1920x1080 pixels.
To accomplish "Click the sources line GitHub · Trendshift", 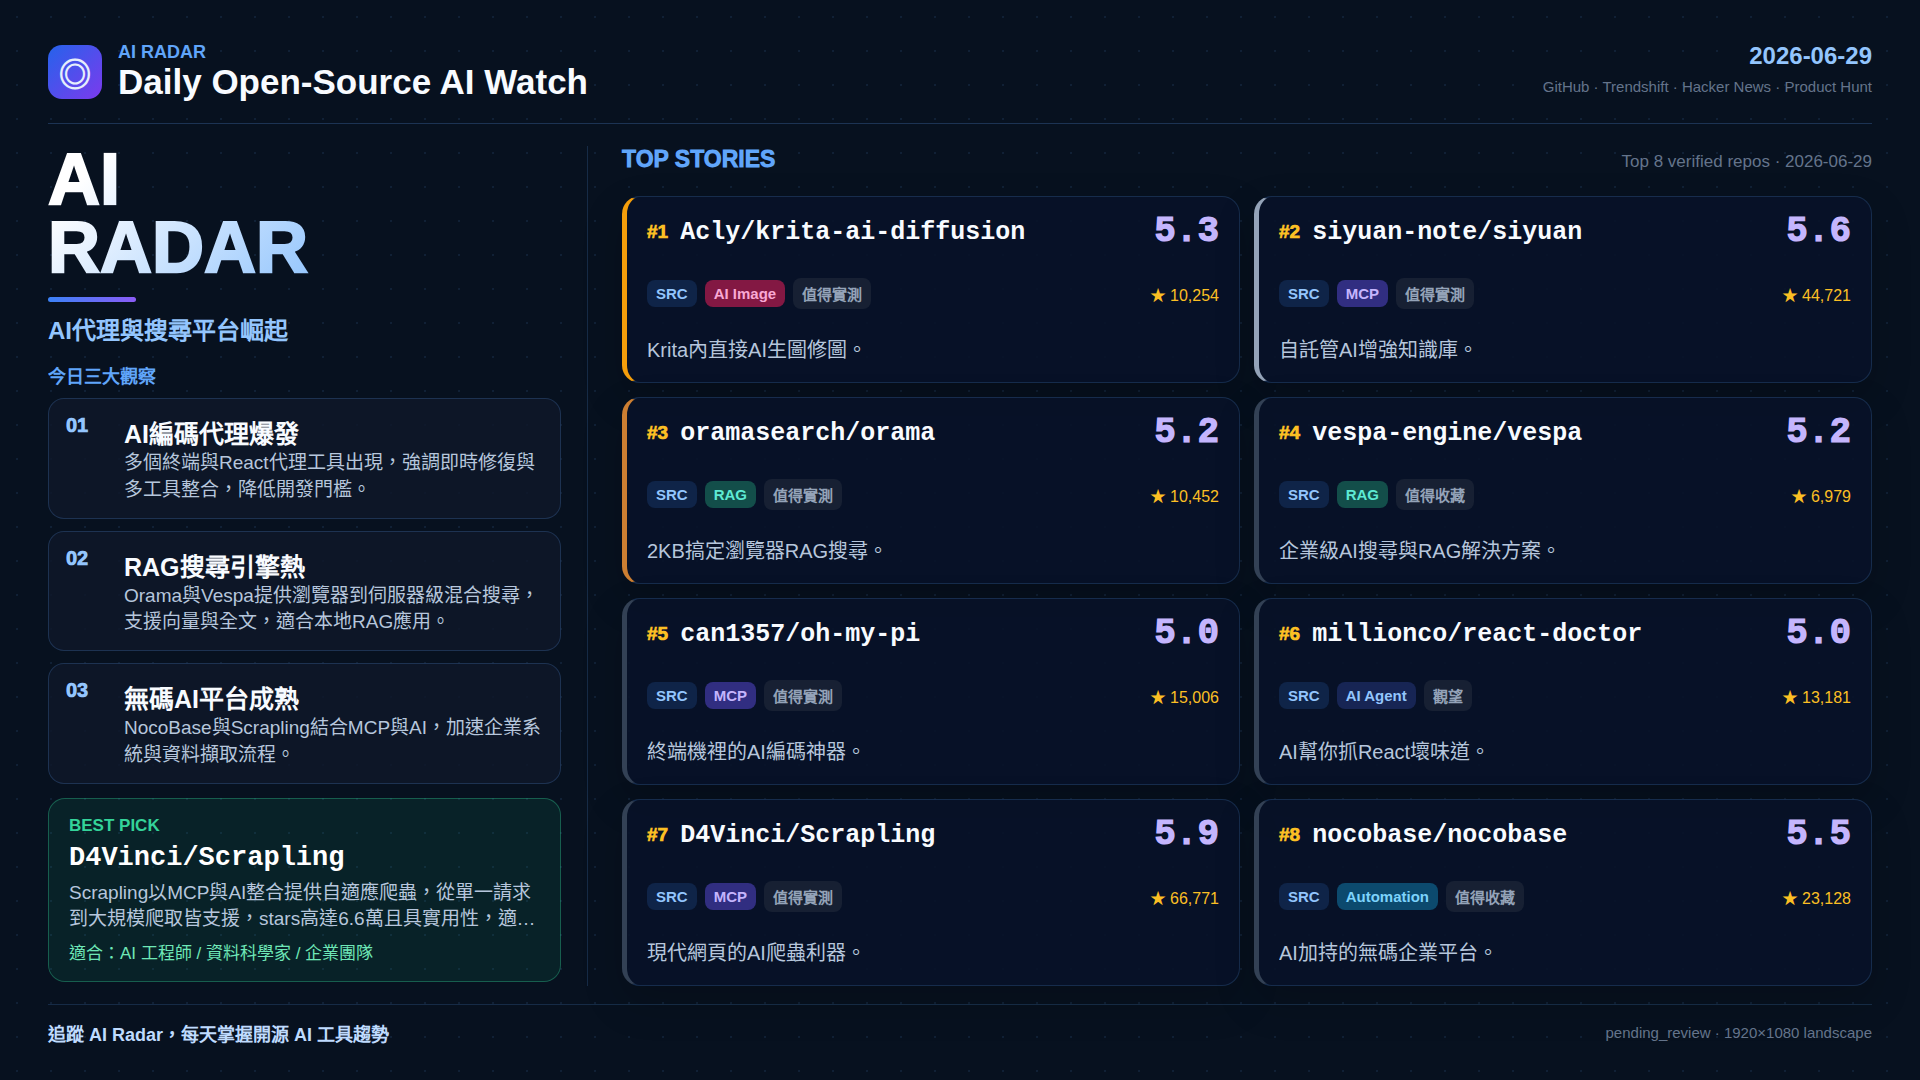I will click(x=1707, y=87).
